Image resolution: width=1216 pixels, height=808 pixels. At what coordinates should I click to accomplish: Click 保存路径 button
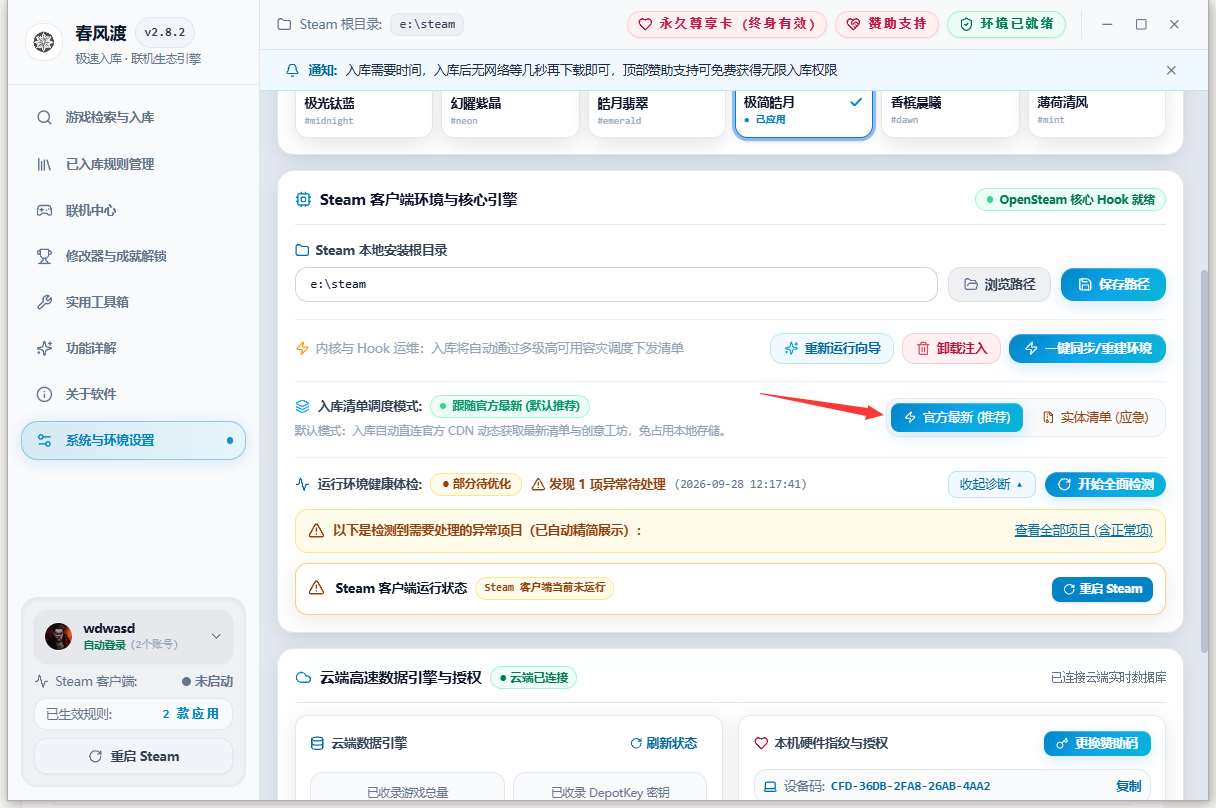1113,284
